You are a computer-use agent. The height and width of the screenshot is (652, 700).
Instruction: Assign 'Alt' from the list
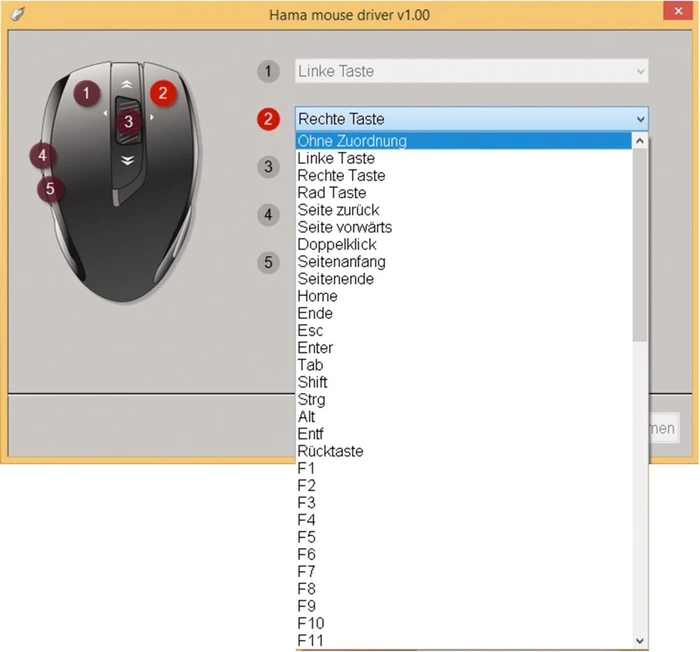coord(463,416)
